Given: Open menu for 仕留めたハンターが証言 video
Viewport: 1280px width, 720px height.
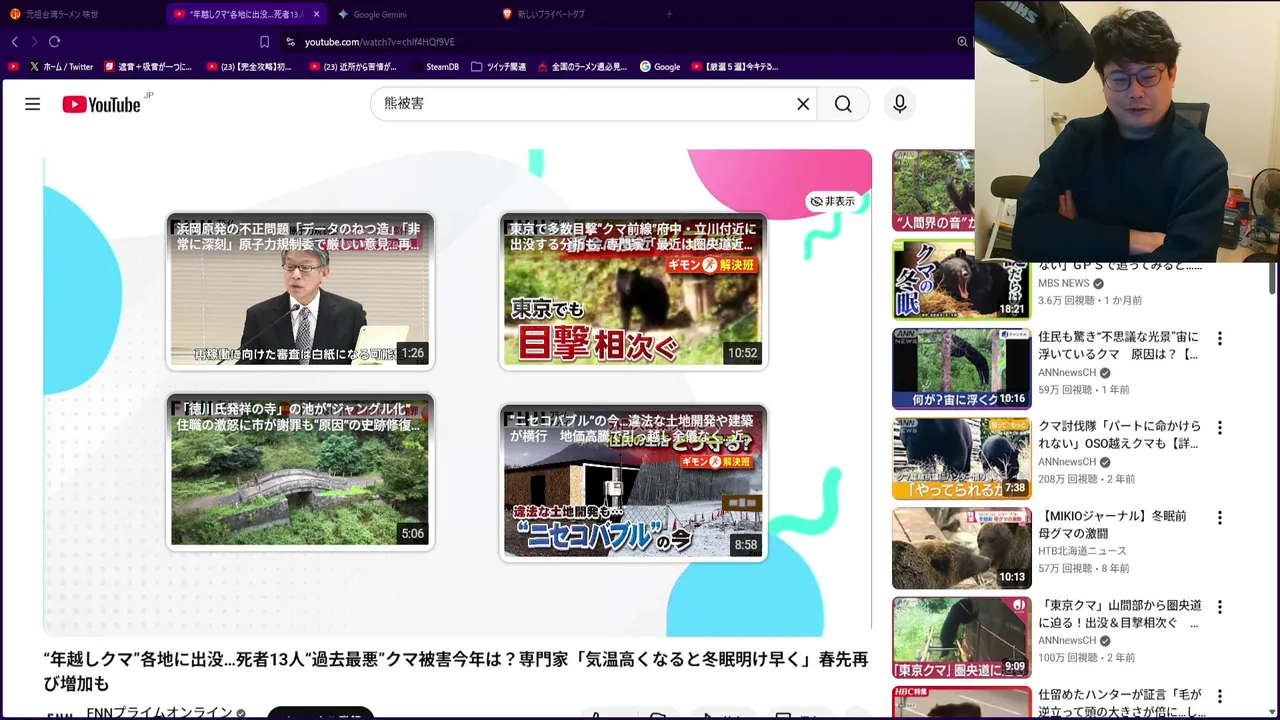Looking at the screenshot, I should click(1219, 696).
